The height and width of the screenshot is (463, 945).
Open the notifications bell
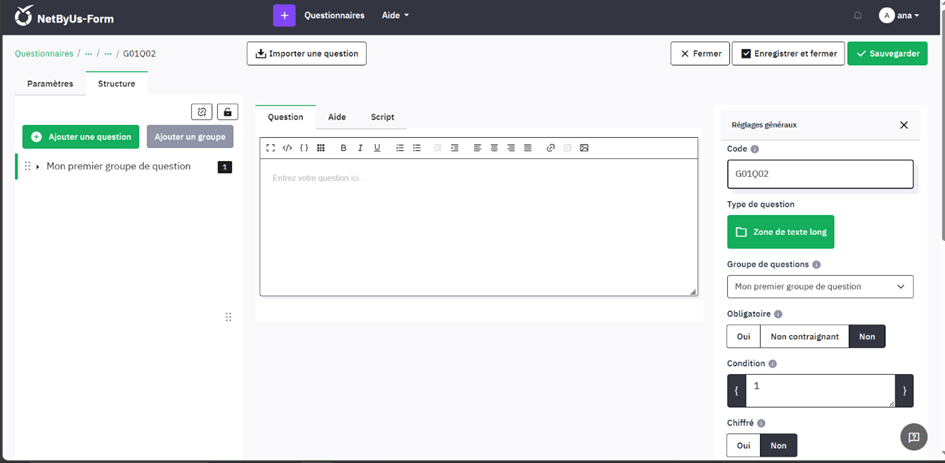click(857, 16)
